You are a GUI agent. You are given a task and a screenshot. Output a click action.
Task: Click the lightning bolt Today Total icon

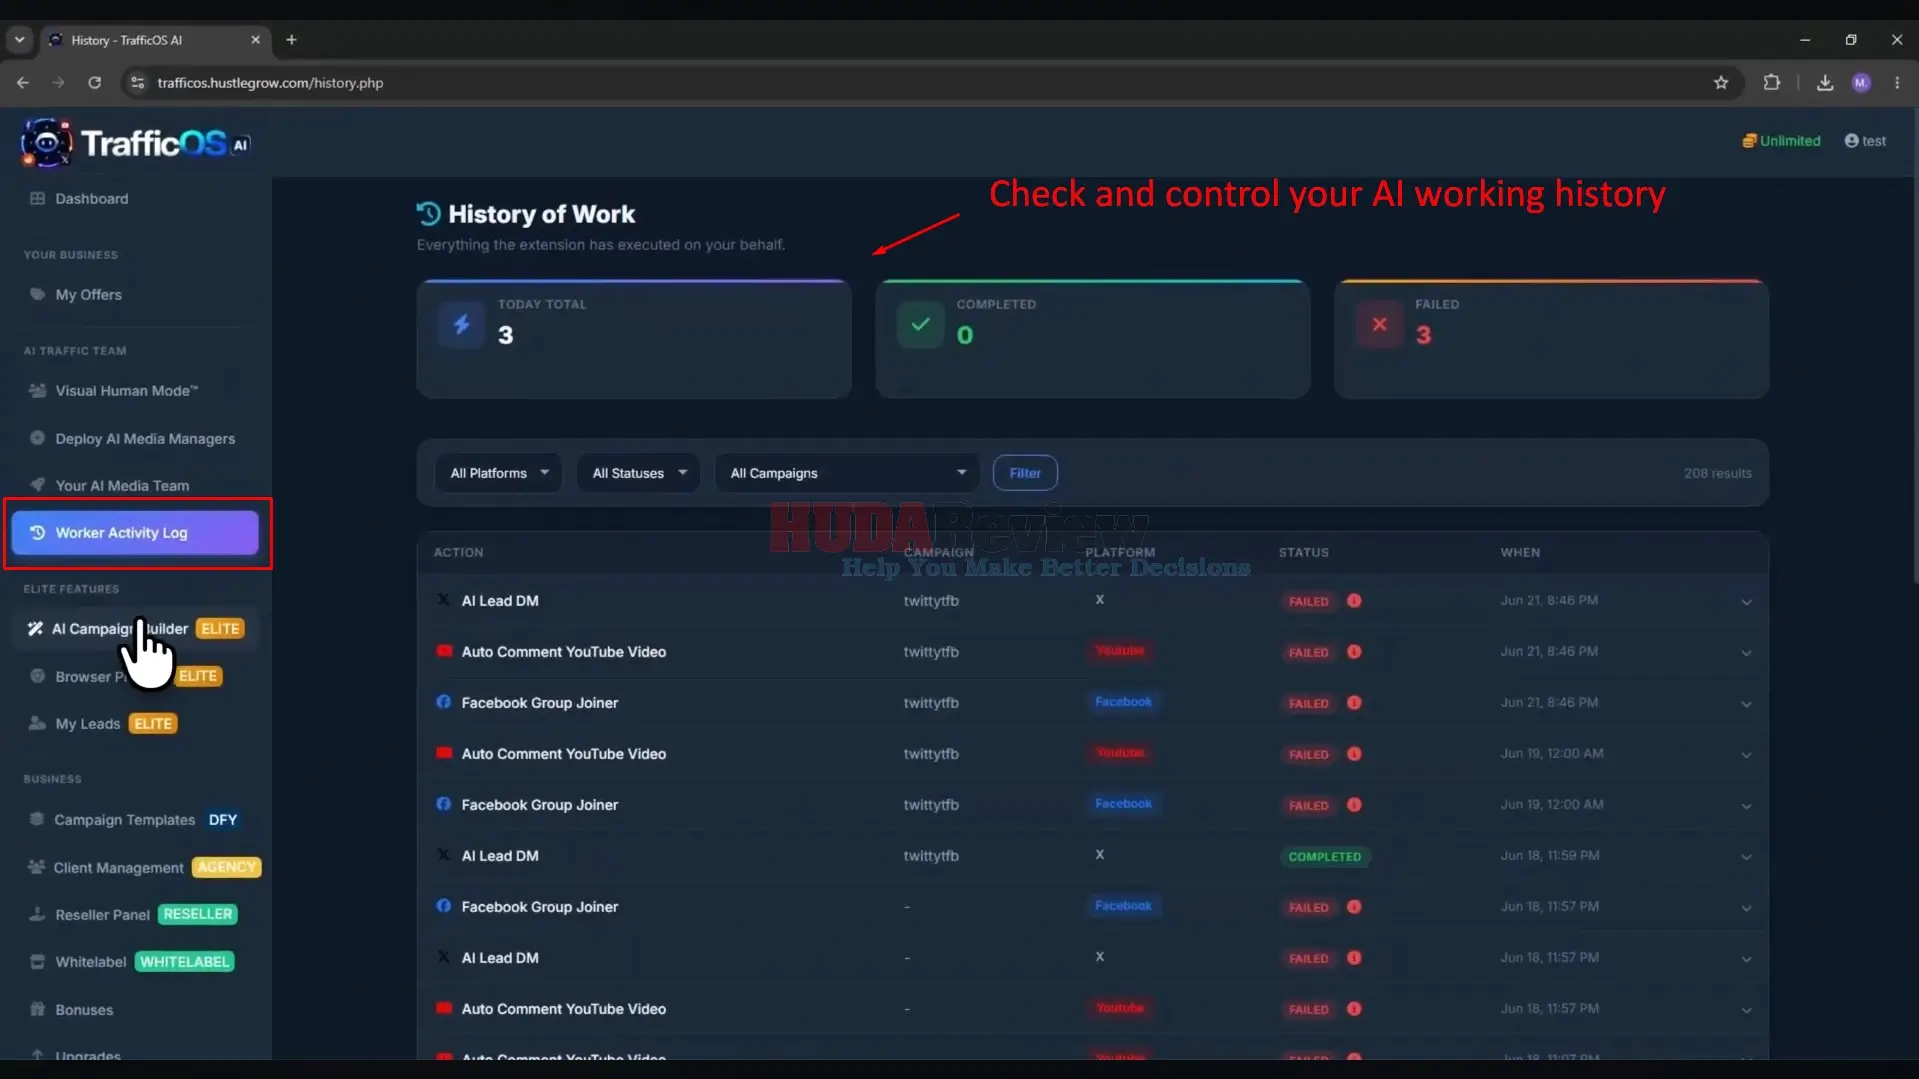point(461,324)
